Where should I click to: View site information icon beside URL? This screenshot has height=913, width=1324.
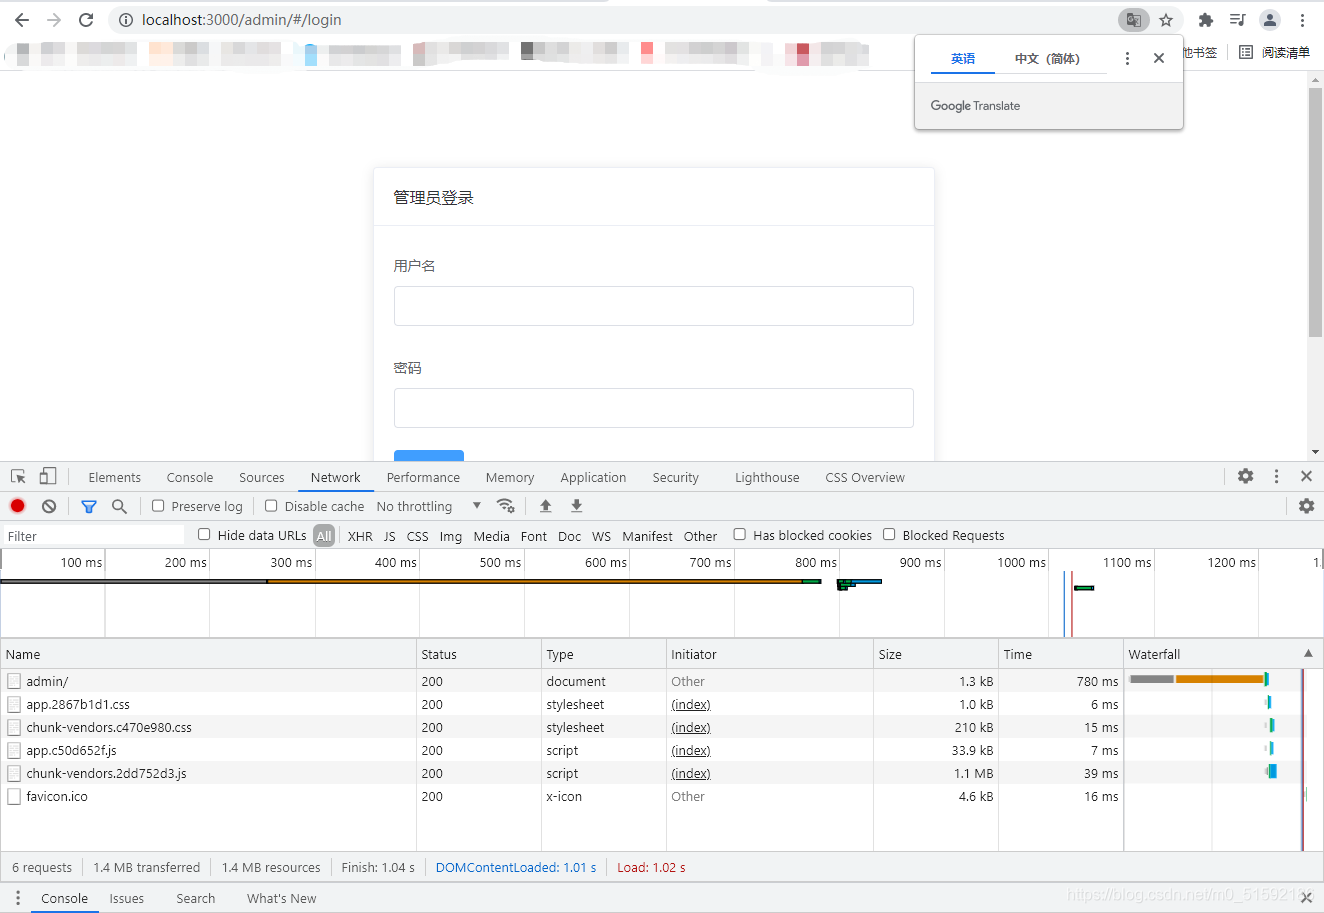click(x=126, y=20)
